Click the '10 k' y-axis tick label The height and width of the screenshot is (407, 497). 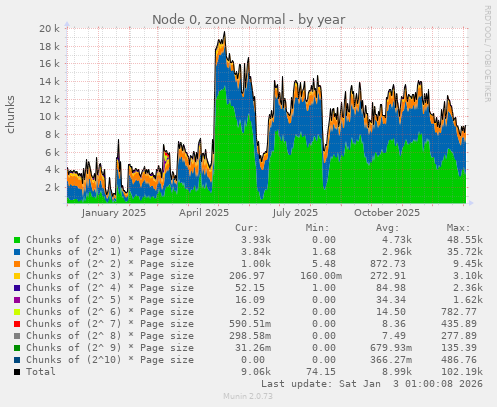tap(49, 117)
